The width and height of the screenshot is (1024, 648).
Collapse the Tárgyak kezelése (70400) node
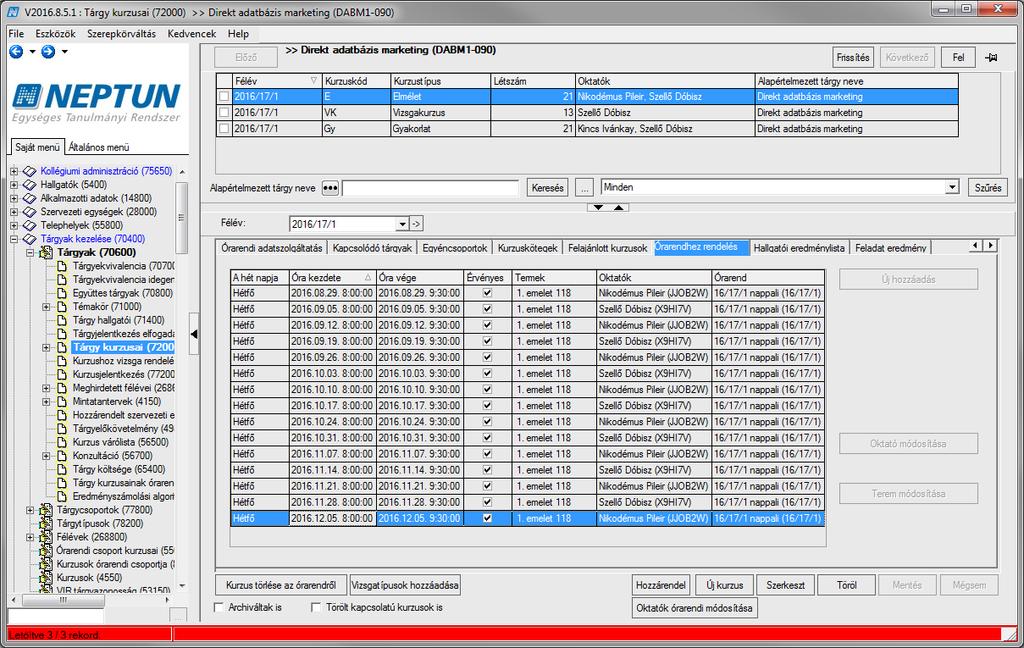click(x=14, y=239)
